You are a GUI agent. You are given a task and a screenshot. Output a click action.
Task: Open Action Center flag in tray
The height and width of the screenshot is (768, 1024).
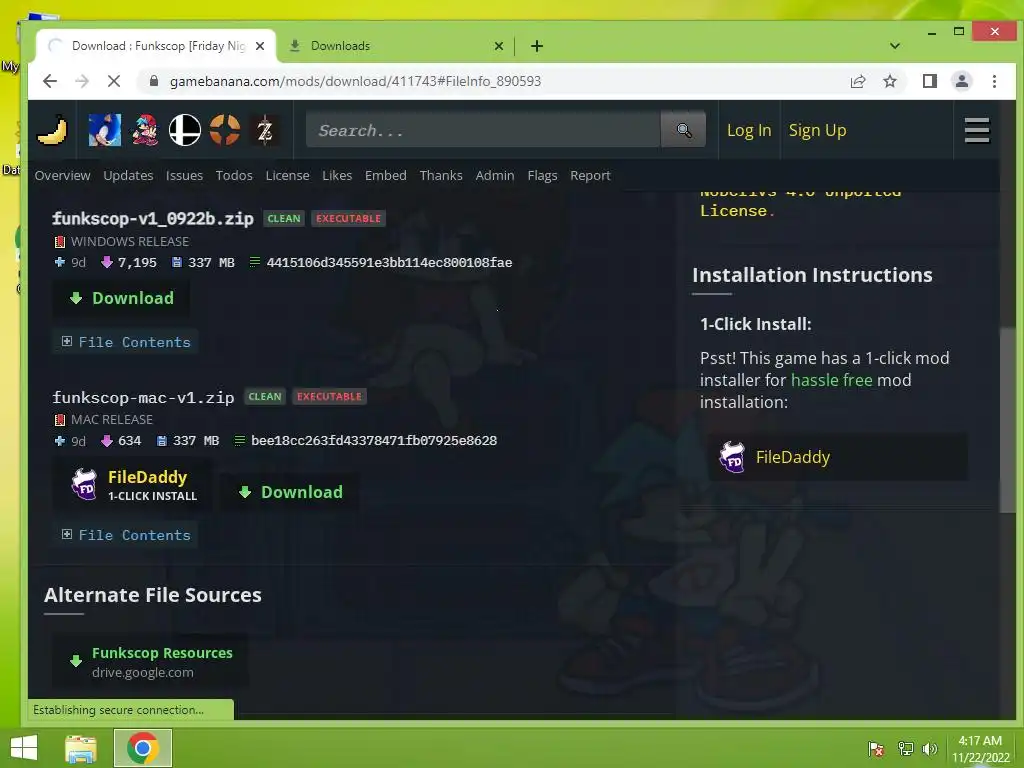876,748
